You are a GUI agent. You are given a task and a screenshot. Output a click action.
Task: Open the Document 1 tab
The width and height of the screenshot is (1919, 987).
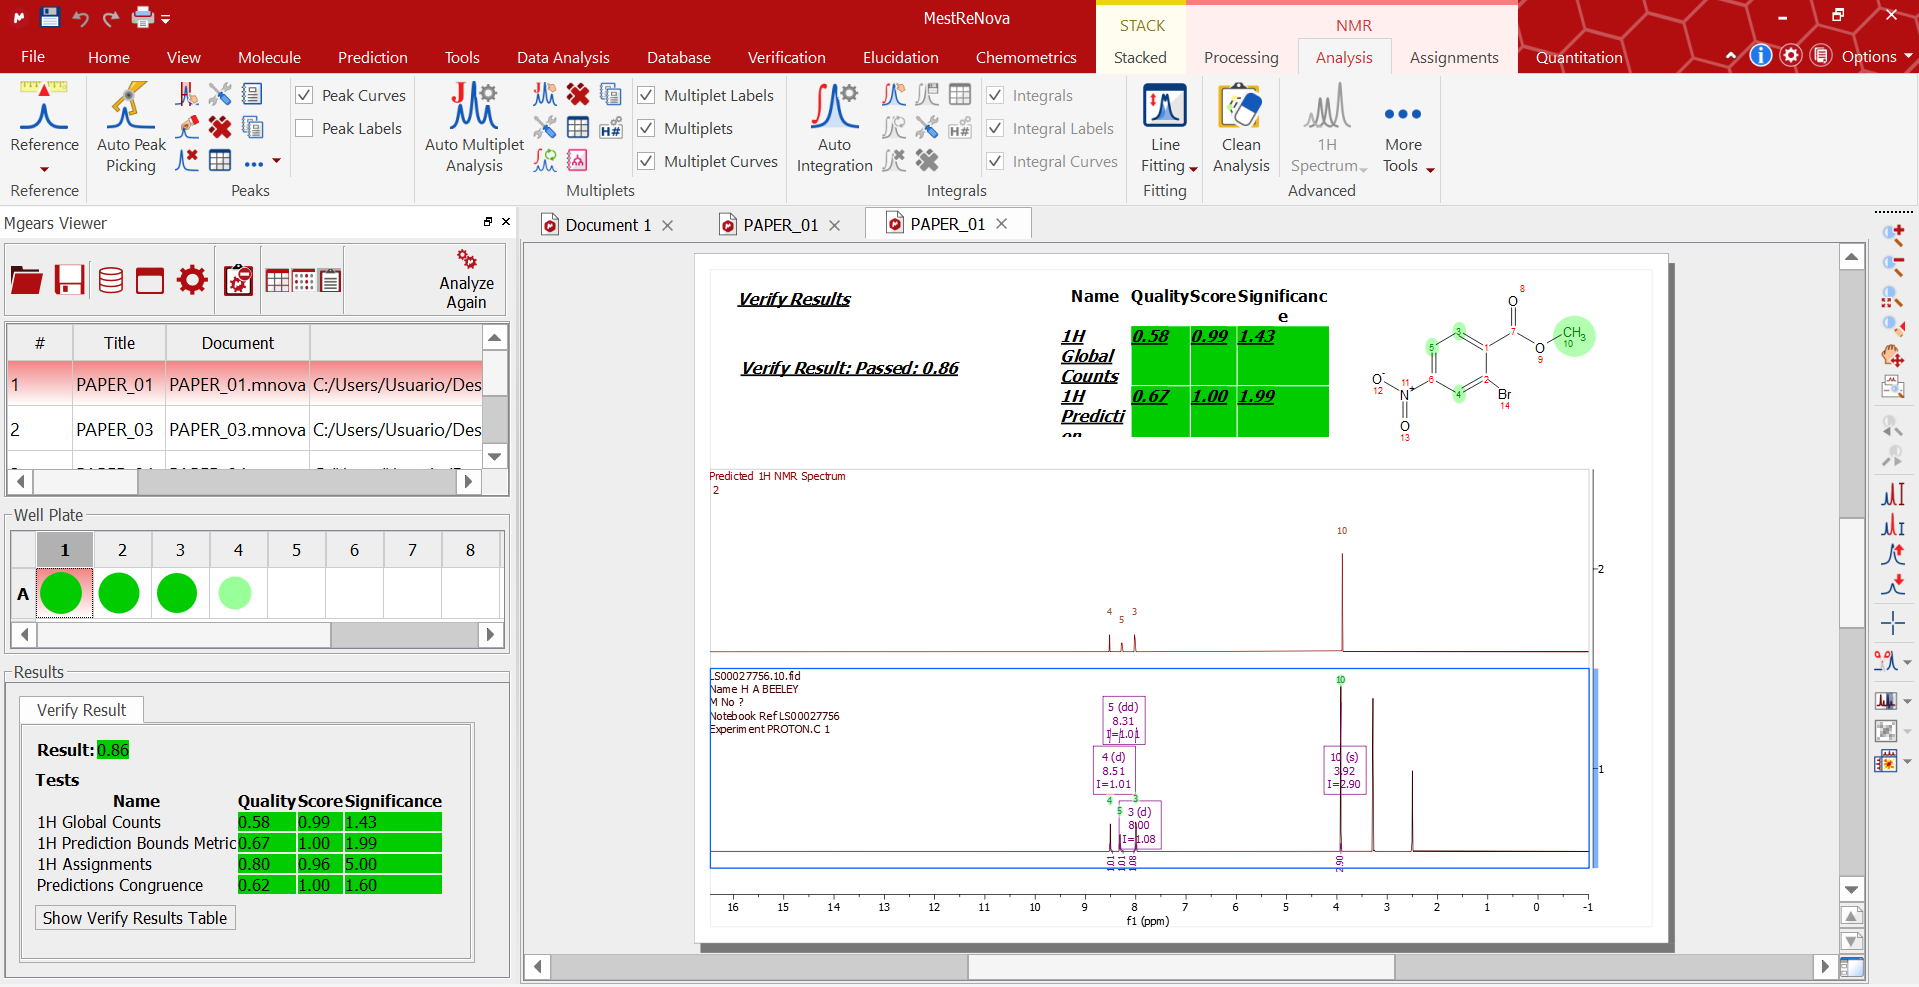[x=607, y=225]
